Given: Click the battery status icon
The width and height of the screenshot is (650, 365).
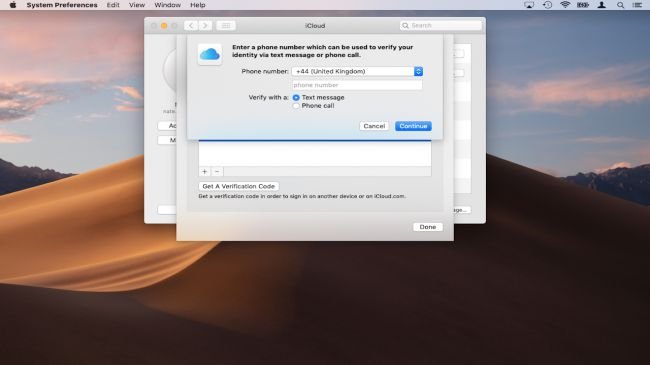Looking at the screenshot, I should (583, 5).
